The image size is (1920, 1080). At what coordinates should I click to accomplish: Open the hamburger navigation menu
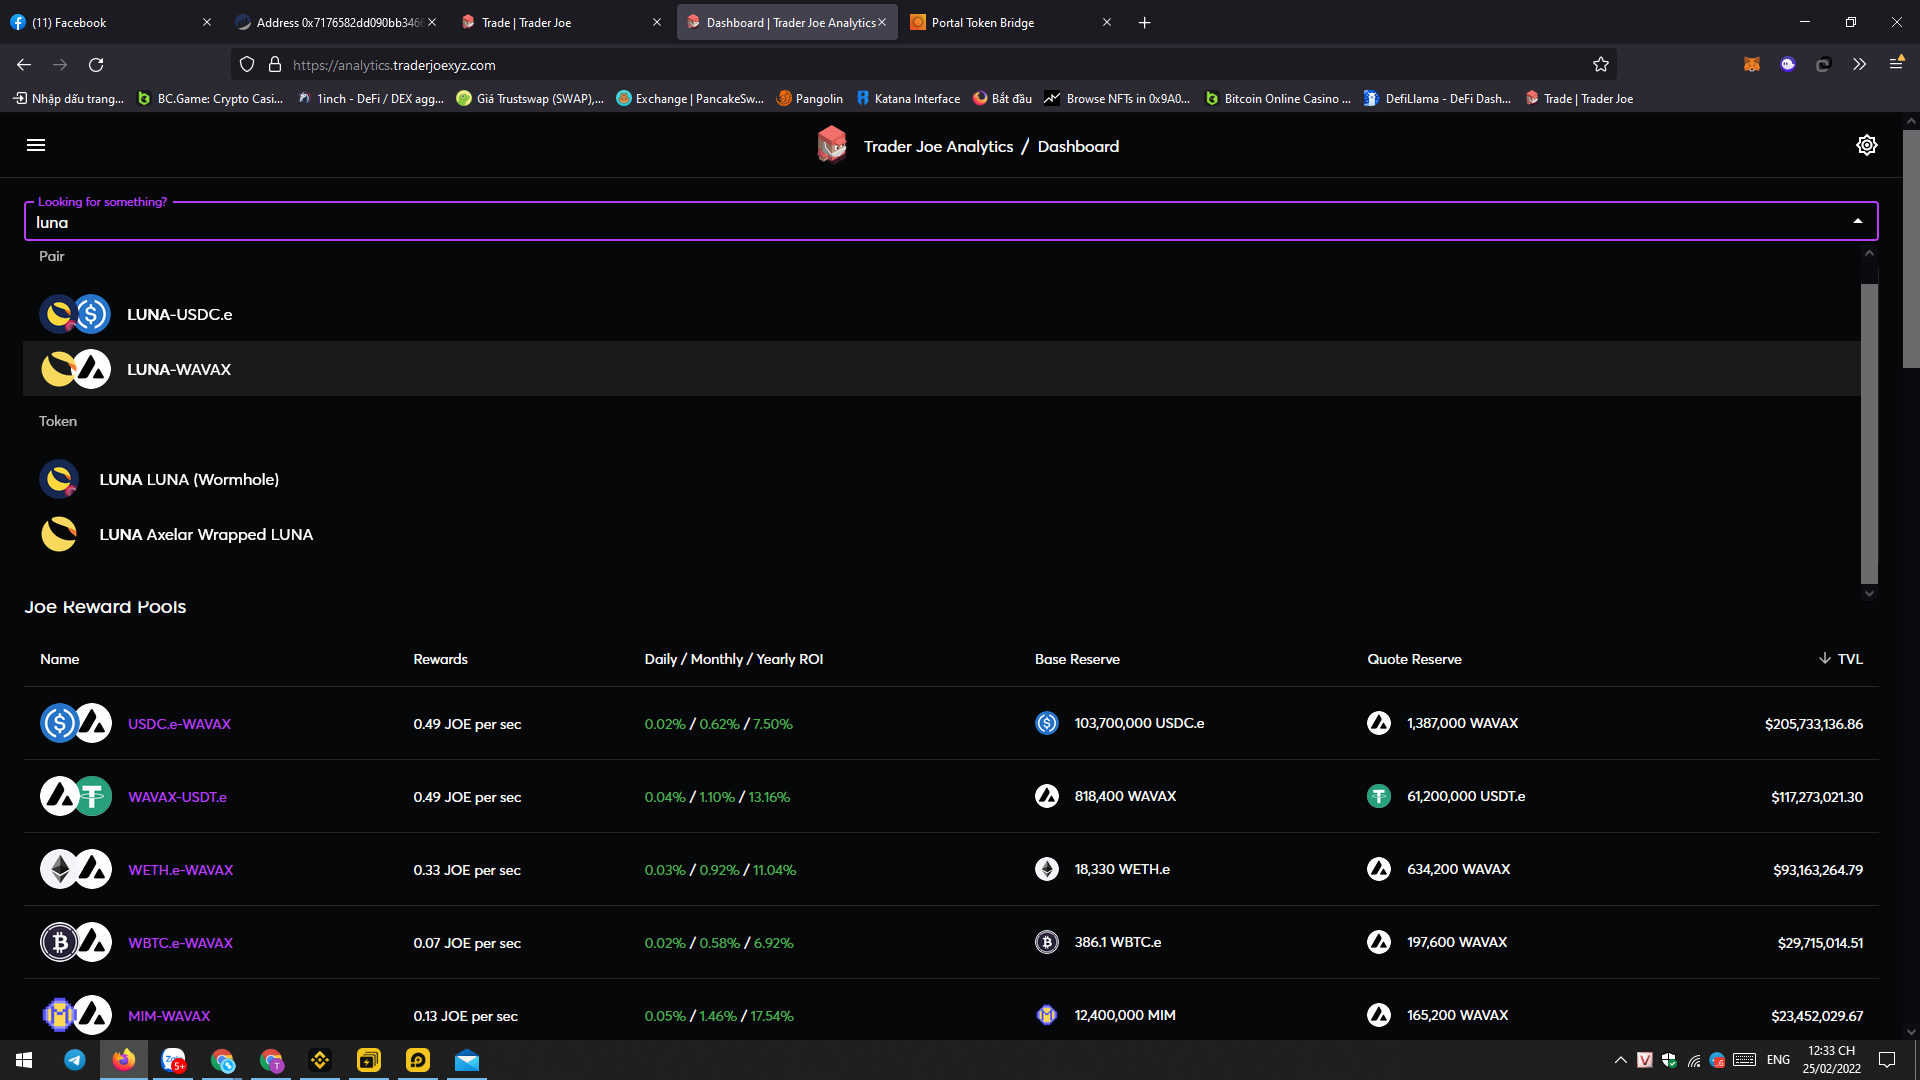(x=36, y=145)
